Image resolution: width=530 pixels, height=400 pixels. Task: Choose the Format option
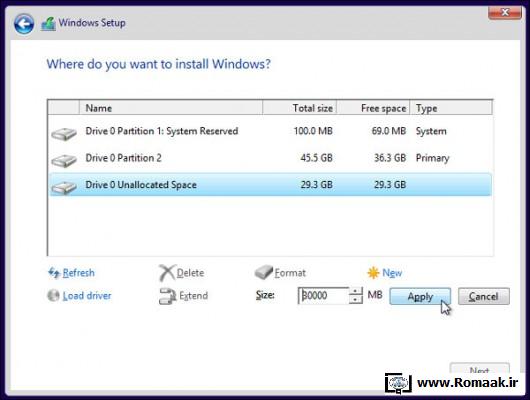tap(290, 273)
